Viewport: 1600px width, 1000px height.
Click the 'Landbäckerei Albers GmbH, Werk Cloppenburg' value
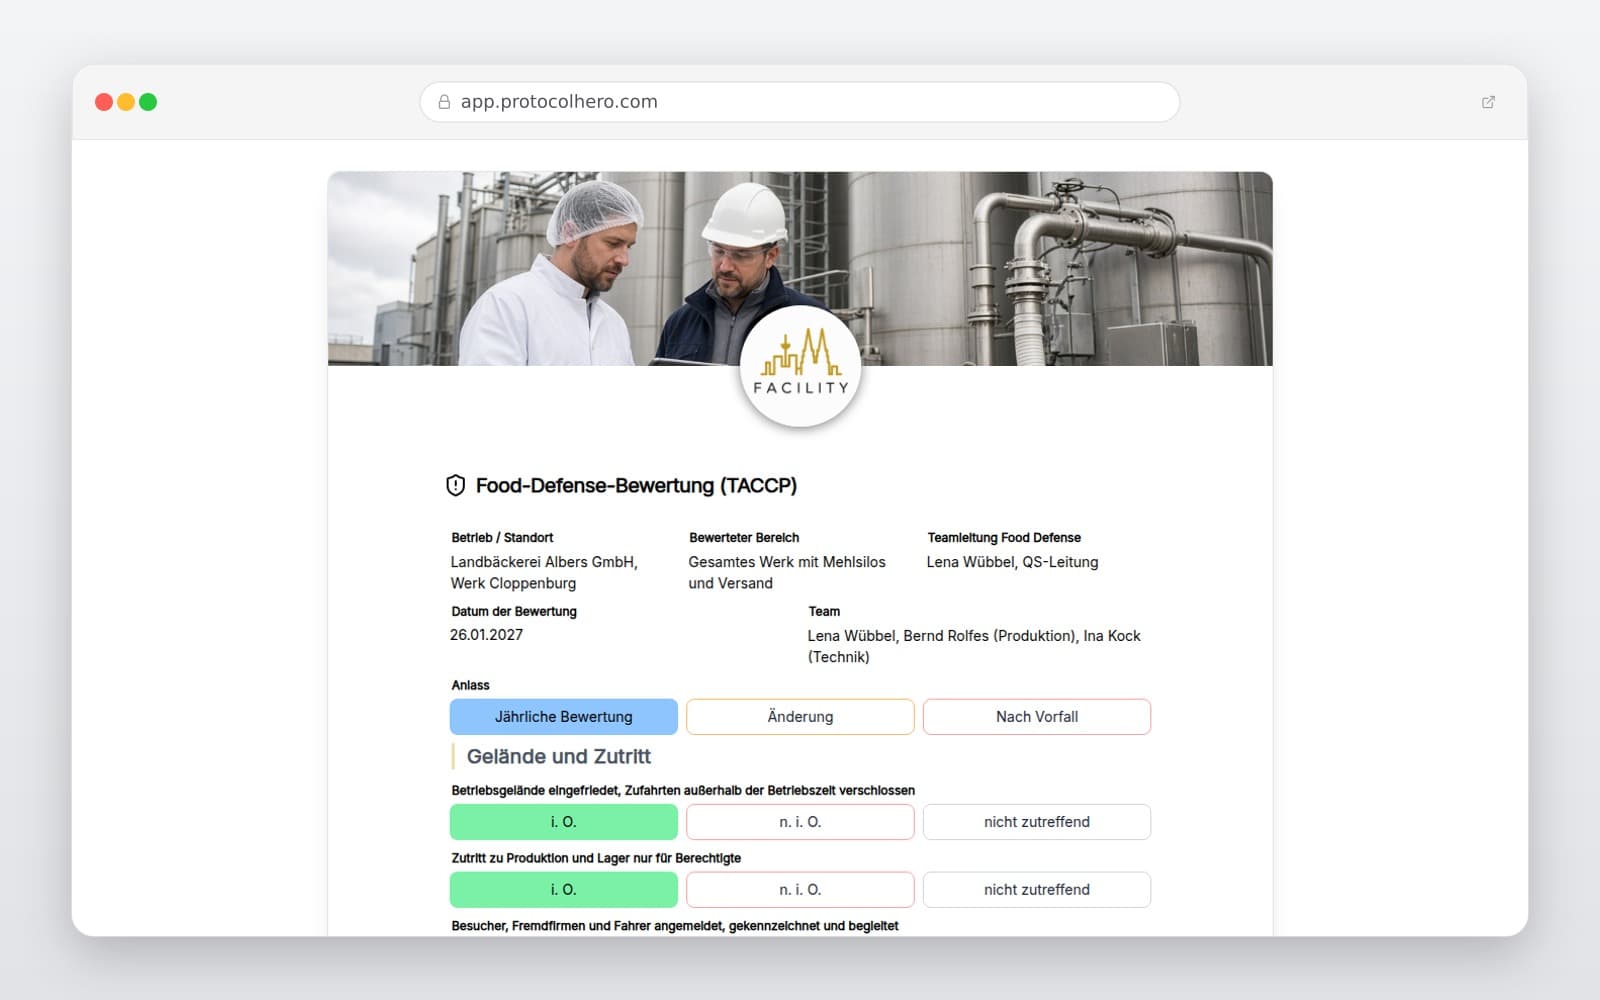(544, 573)
